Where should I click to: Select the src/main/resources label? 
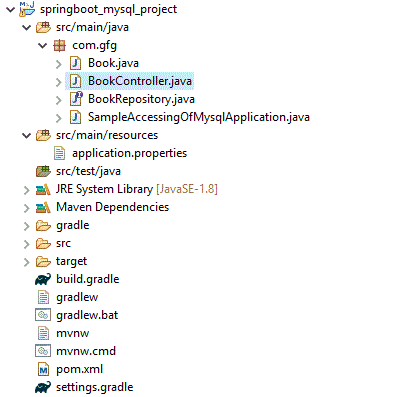point(107,135)
